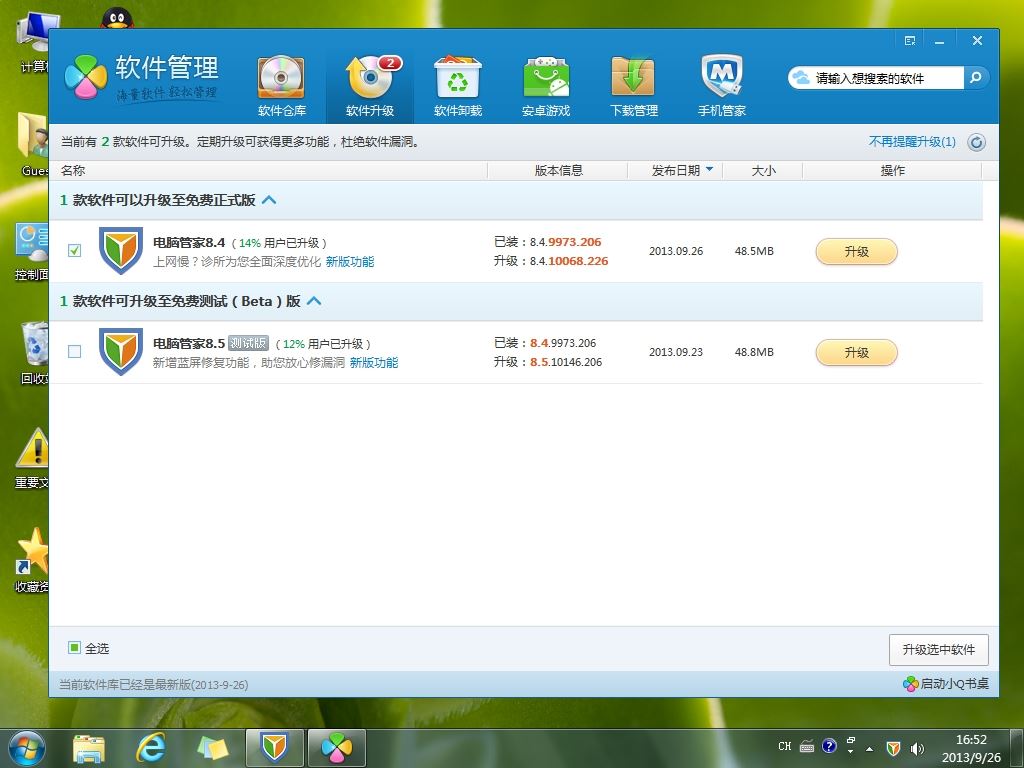Click the 大小 column header
Image resolution: width=1024 pixels, height=768 pixels.
point(763,170)
